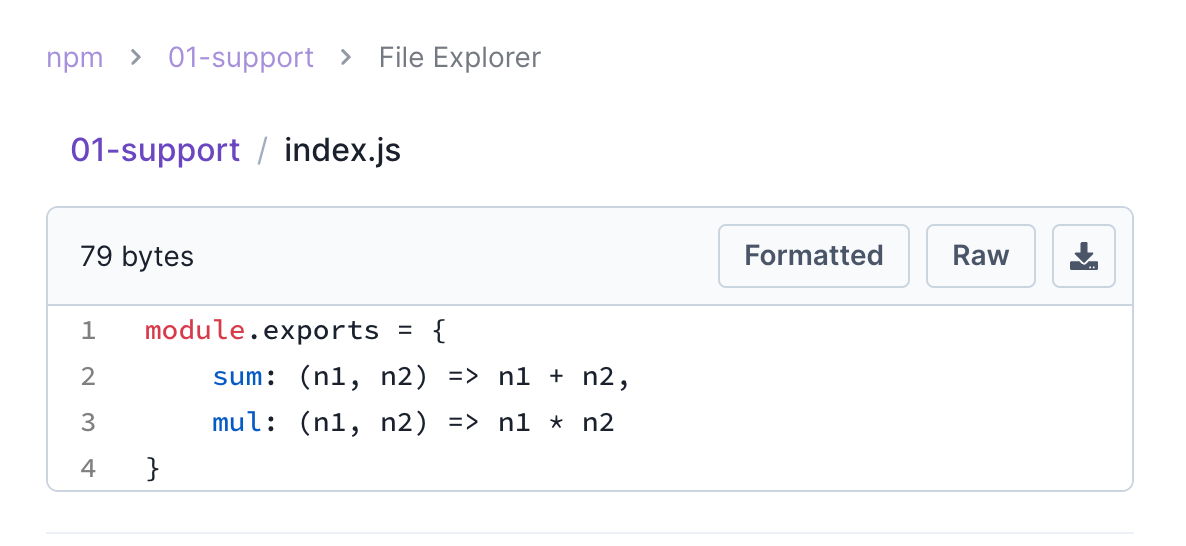Go to npm breadcrumb link
The height and width of the screenshot is (546, 1186).
pyautogui.click(x=75, y=57)
